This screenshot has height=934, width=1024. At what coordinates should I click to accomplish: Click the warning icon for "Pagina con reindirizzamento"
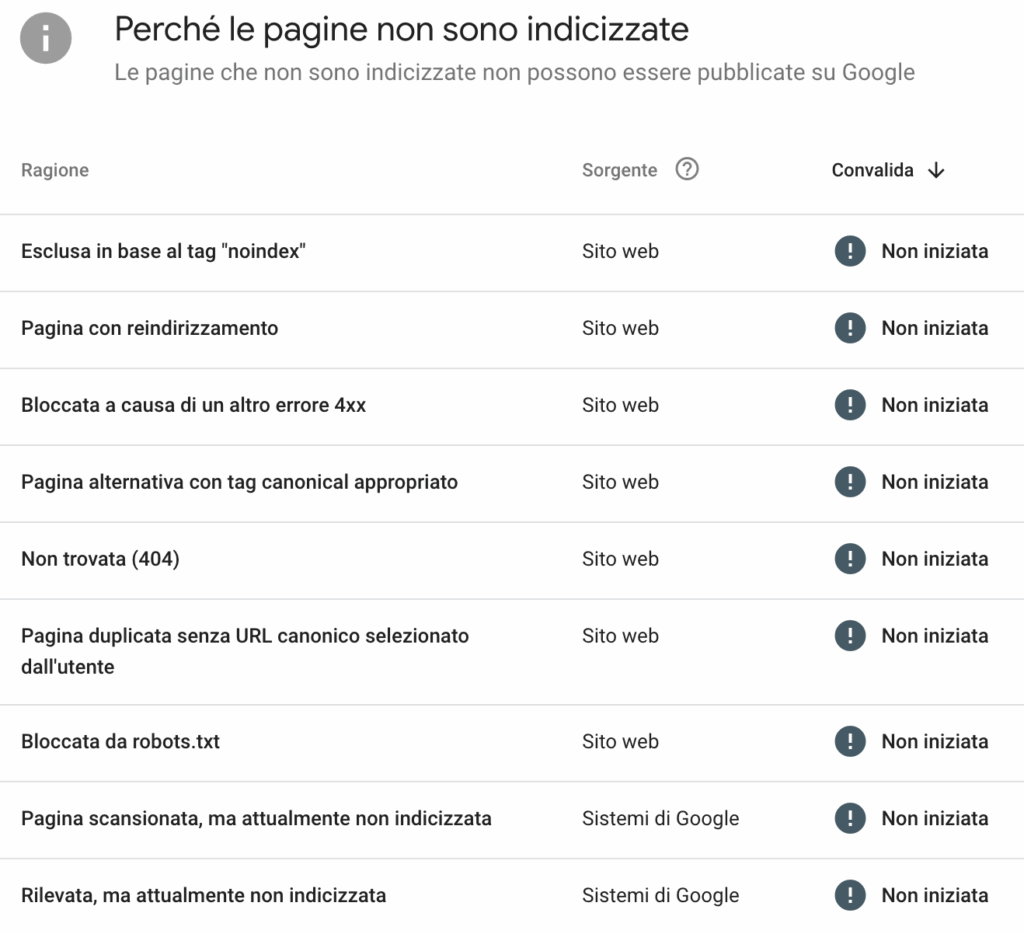[849, 328]
